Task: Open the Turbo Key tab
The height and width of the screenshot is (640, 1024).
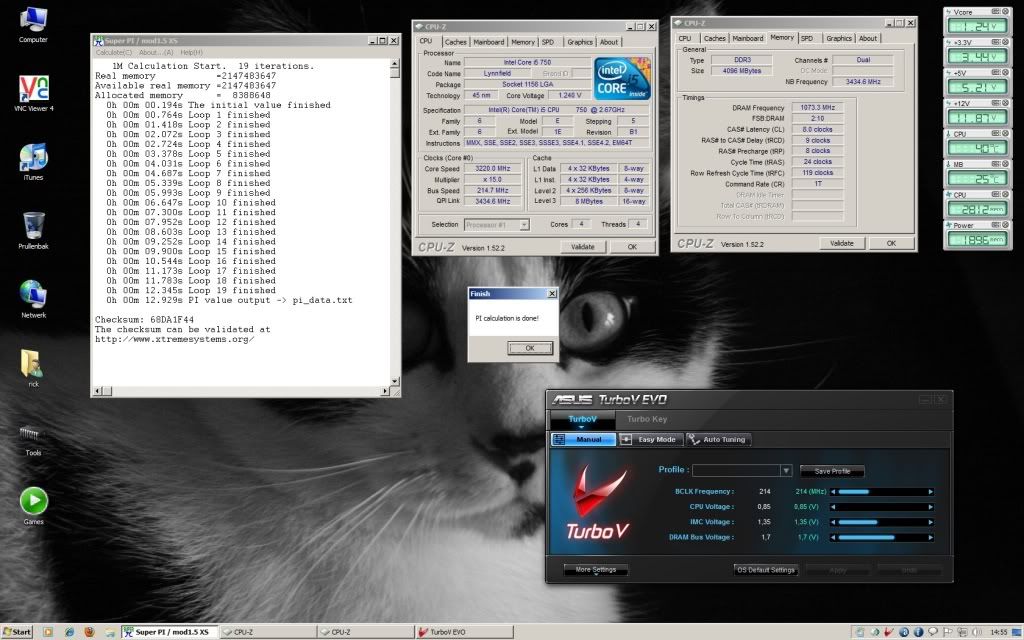Action: [x=647, y=419]
